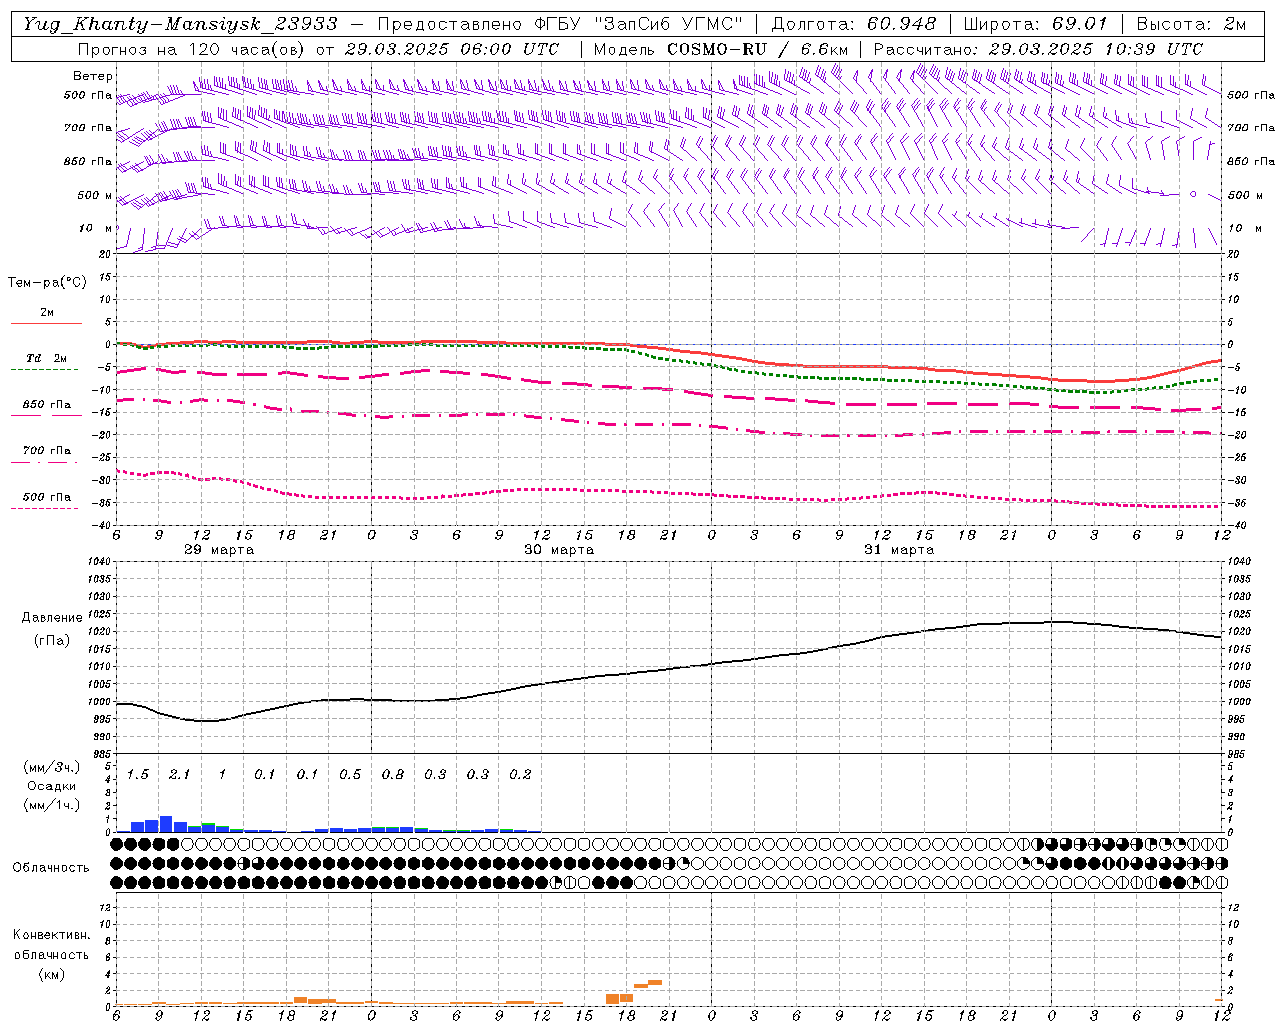Select the Рассчитано: 29.03.2025 10:39 UTC text
Image resolution: width=1280 pixels, height=1024 pixels.
click(x=1038, y=49)
